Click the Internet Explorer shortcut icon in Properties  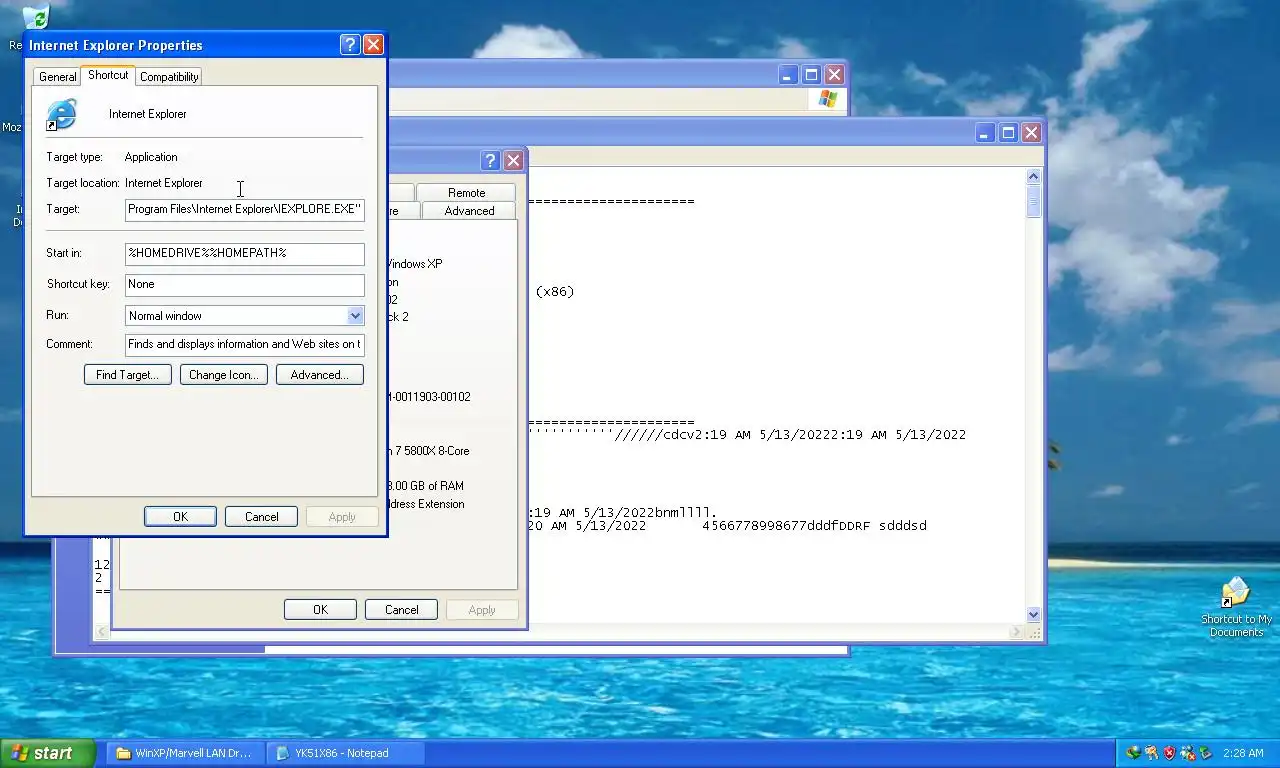[61, 115]
